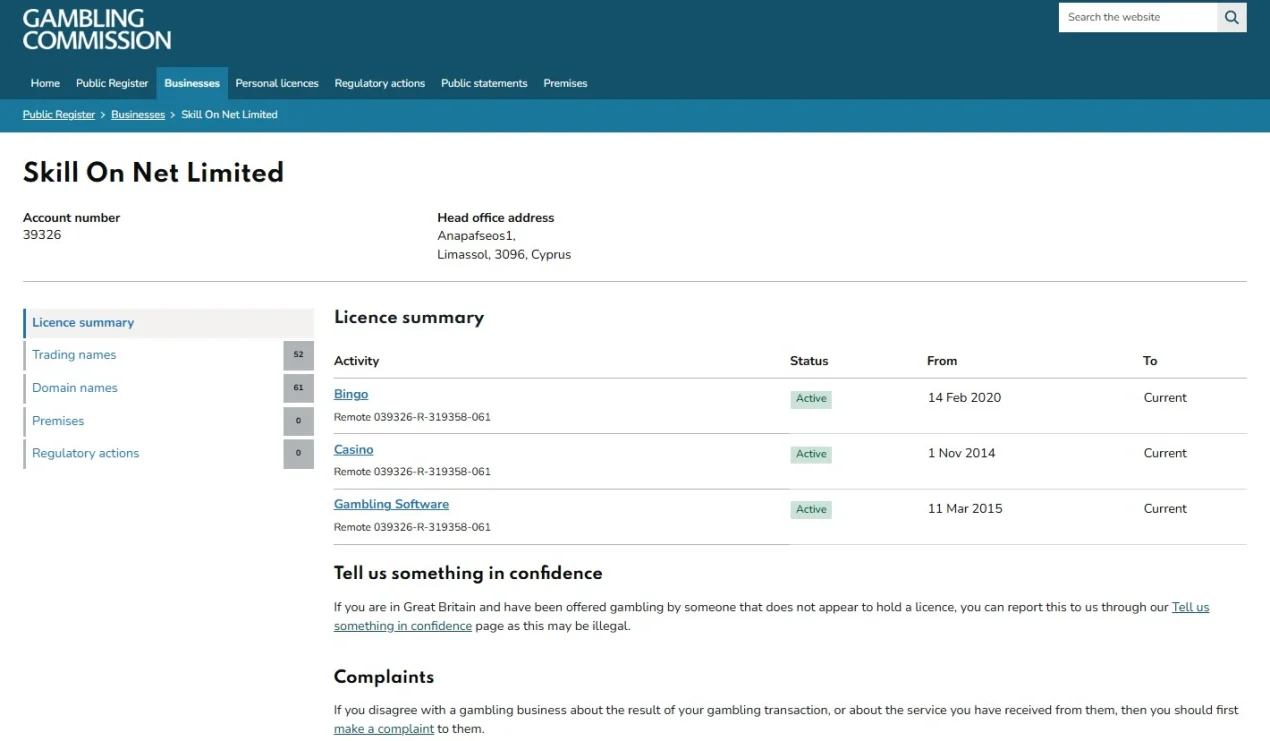Image resolution: width=1270 pixels, height=741 pixels.
Task: Open Public statements nav item
Action: 484,83
